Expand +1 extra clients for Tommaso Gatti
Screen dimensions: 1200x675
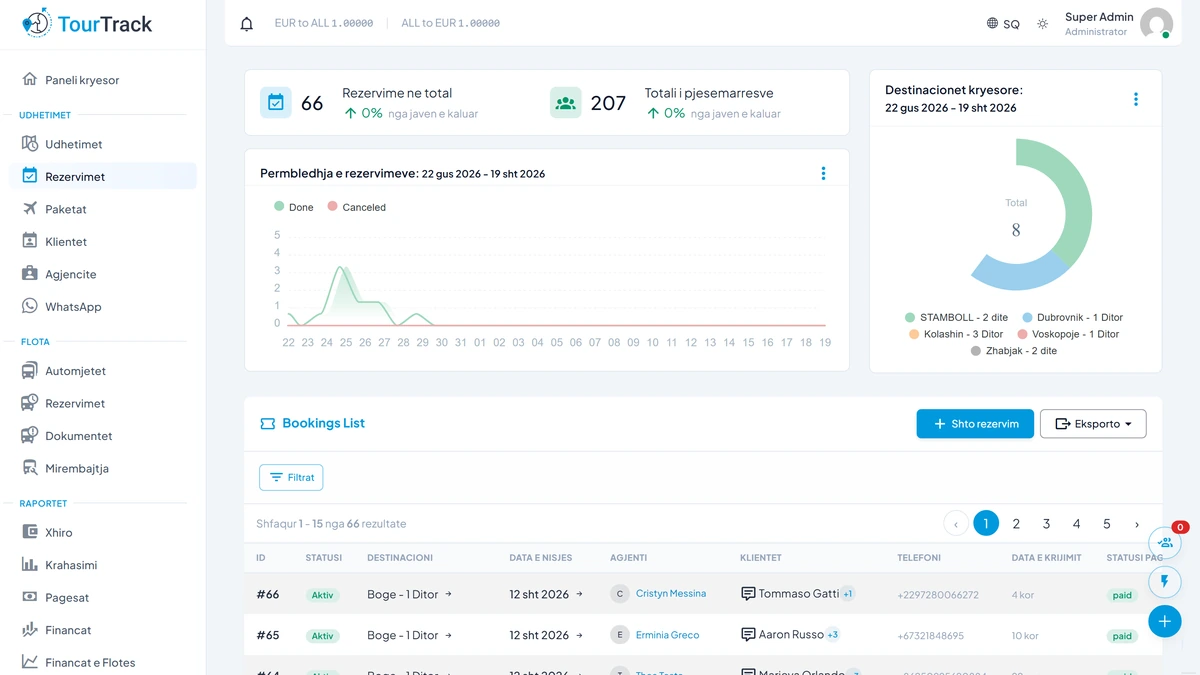point(847,594)
